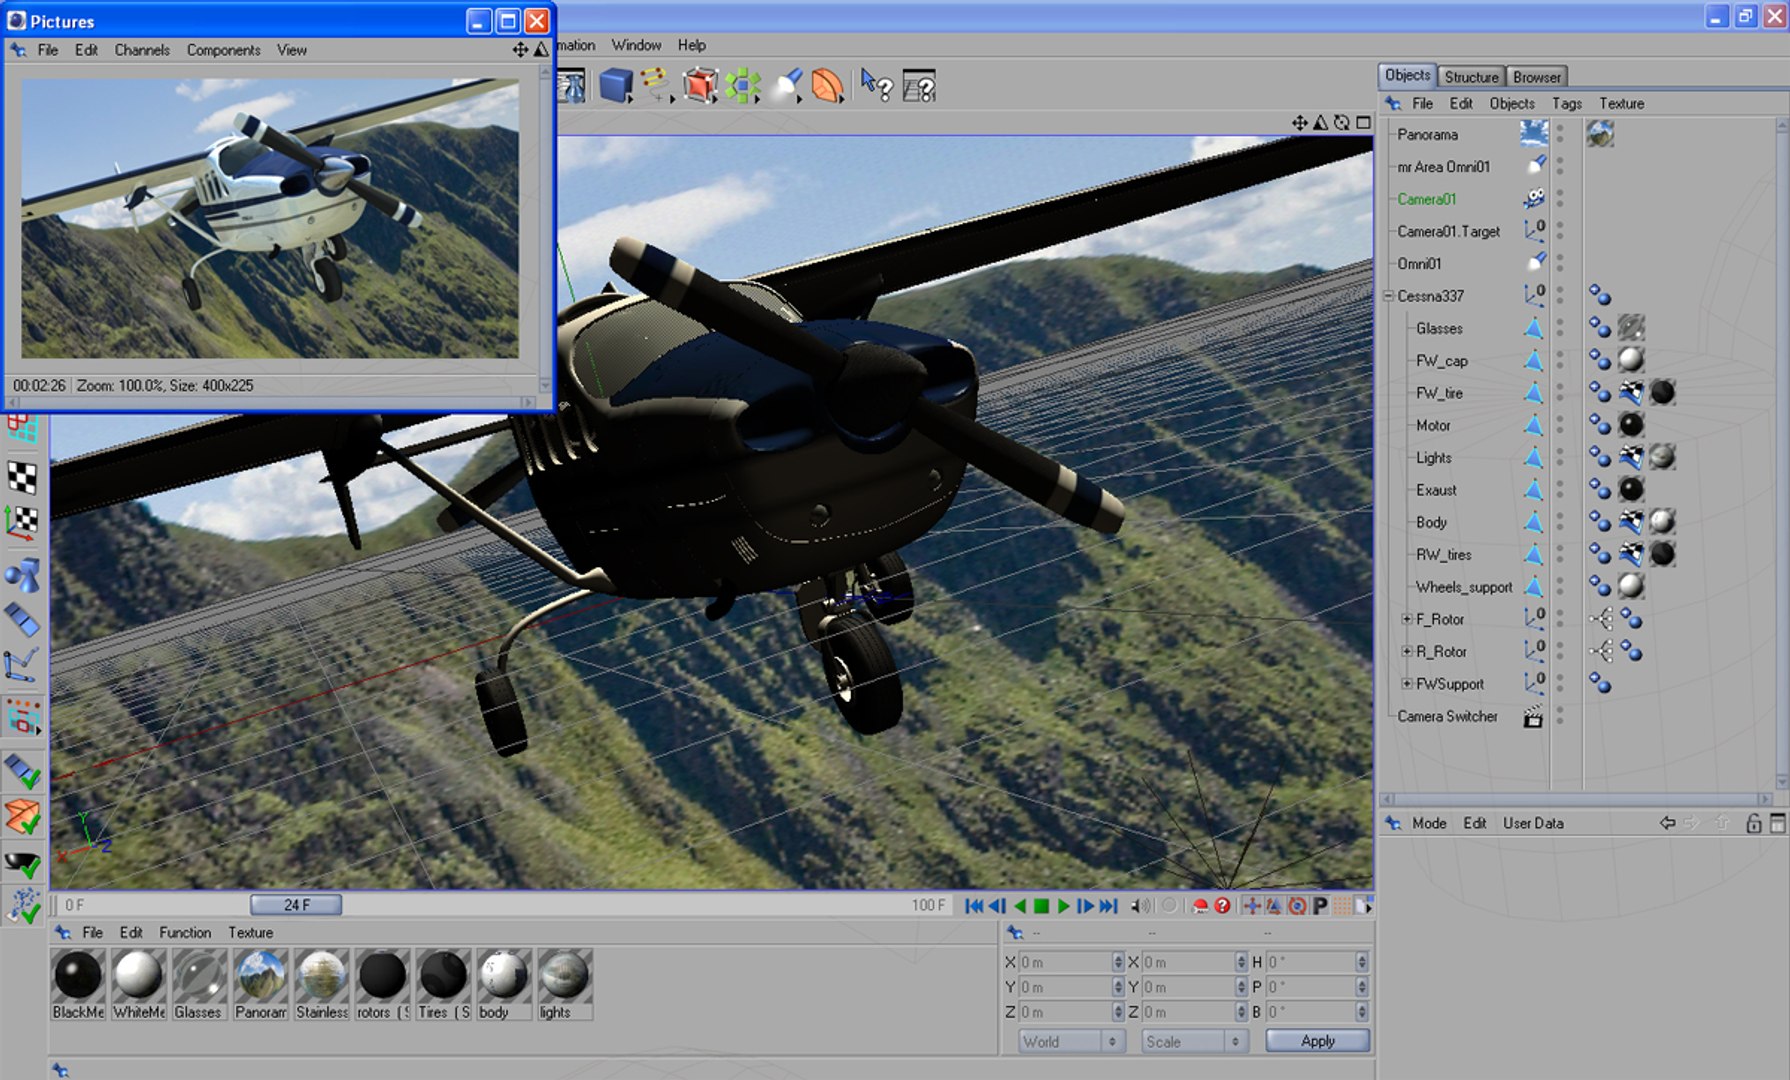
Task: Switch to the Browser tab
Action: (x=1537, y=77)
